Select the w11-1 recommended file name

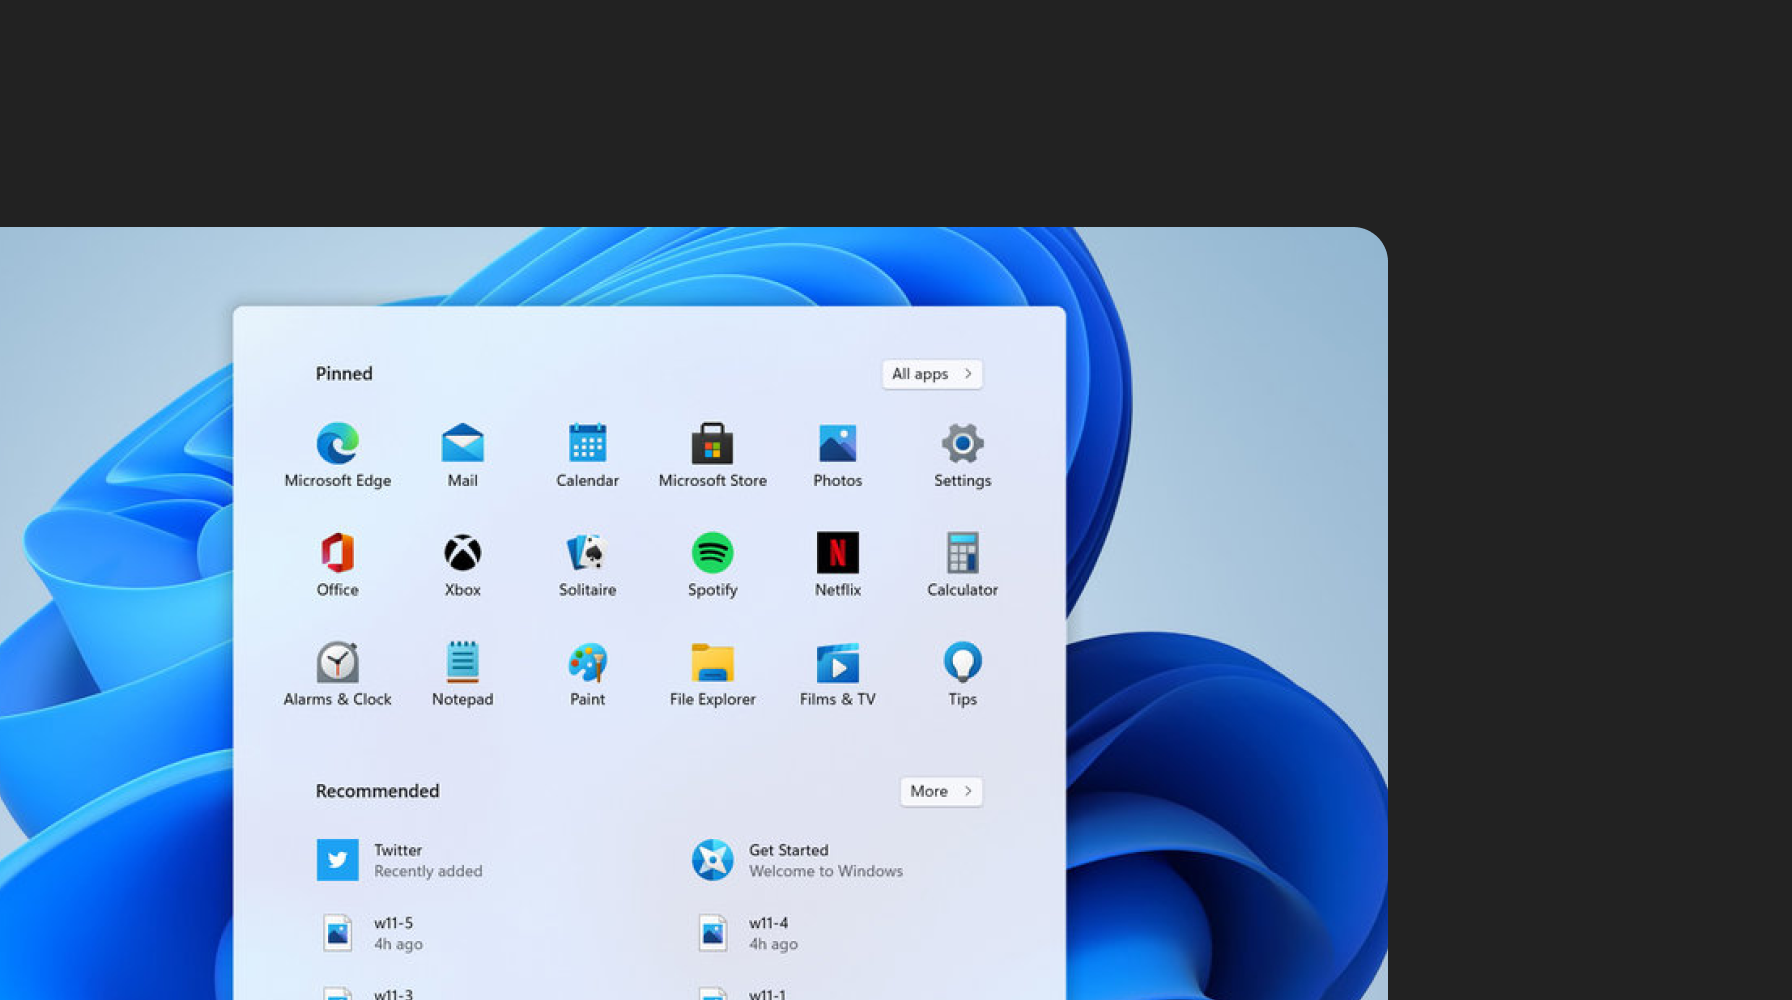click(767, 994)
